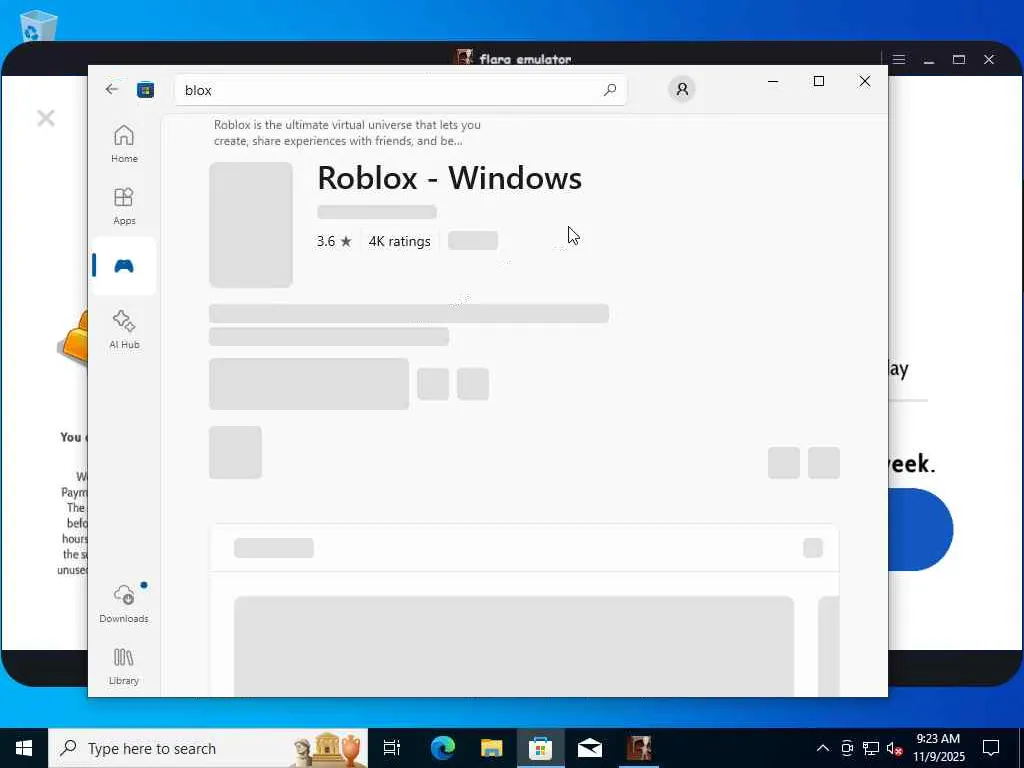Viewport: 1024px width, 768px height.
Task: Go back in Microsoft Store
Action: coord(112,89)
